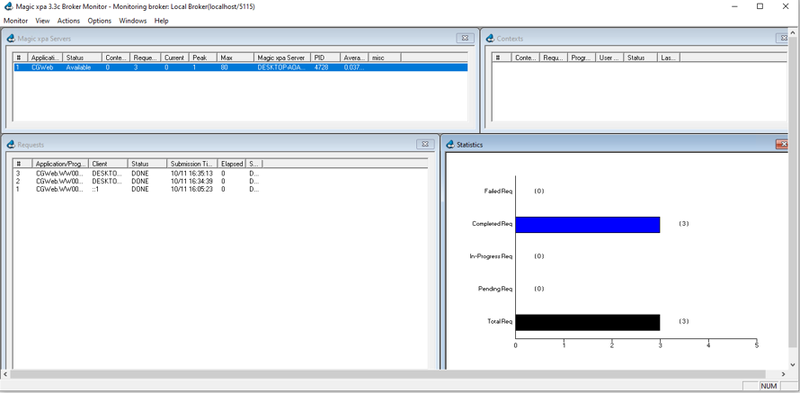The width and height of the screenshot is (800, 393).
Task: Click the black Total Req bar
Action: click(x=588, y=323)
